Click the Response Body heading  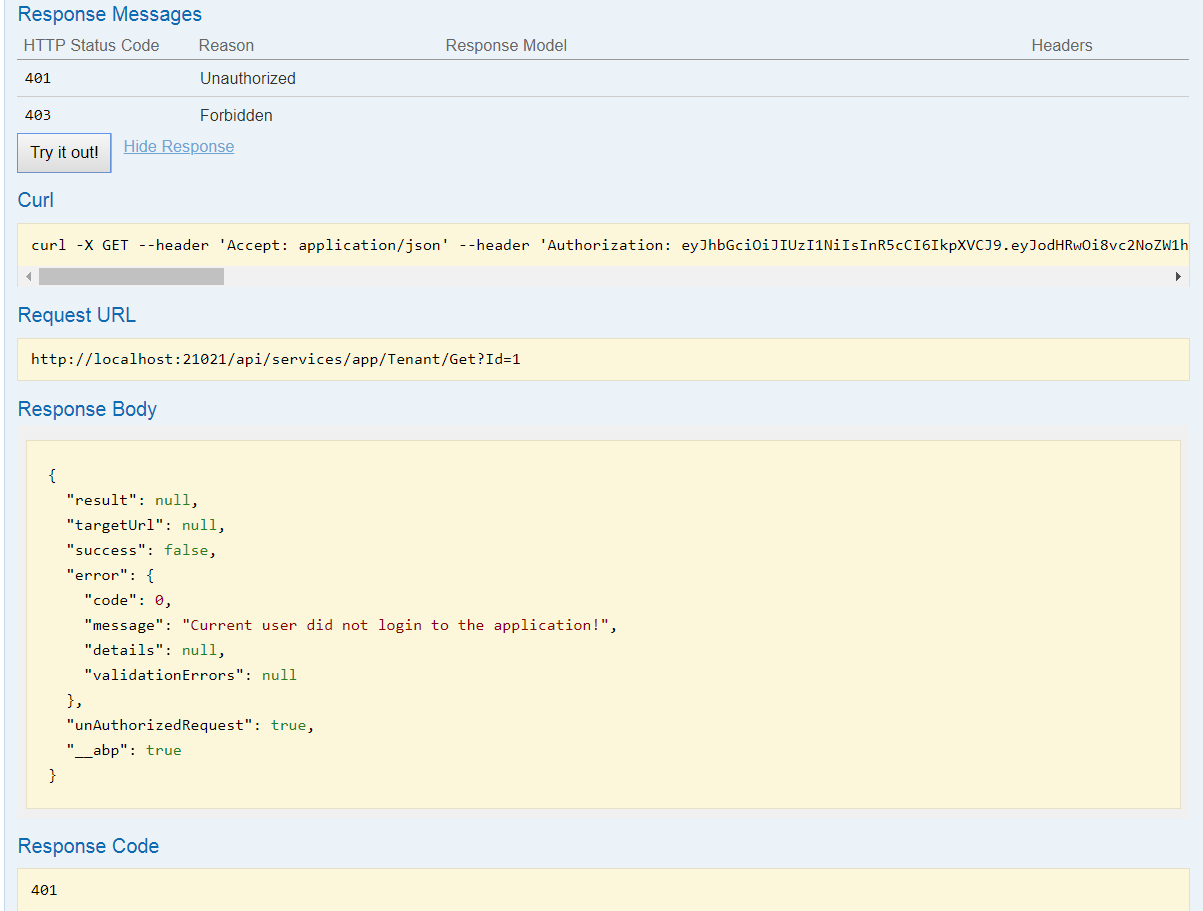tap(87, 409)
